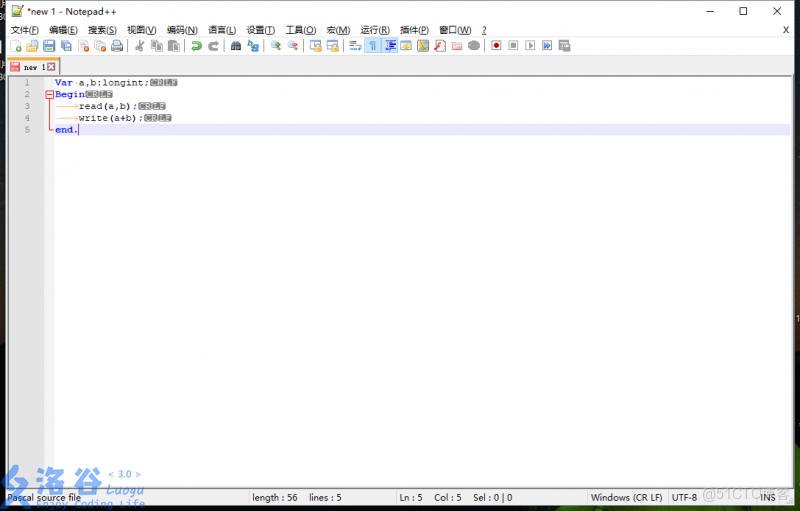Click the Stop recording macro button

point(513,46)
